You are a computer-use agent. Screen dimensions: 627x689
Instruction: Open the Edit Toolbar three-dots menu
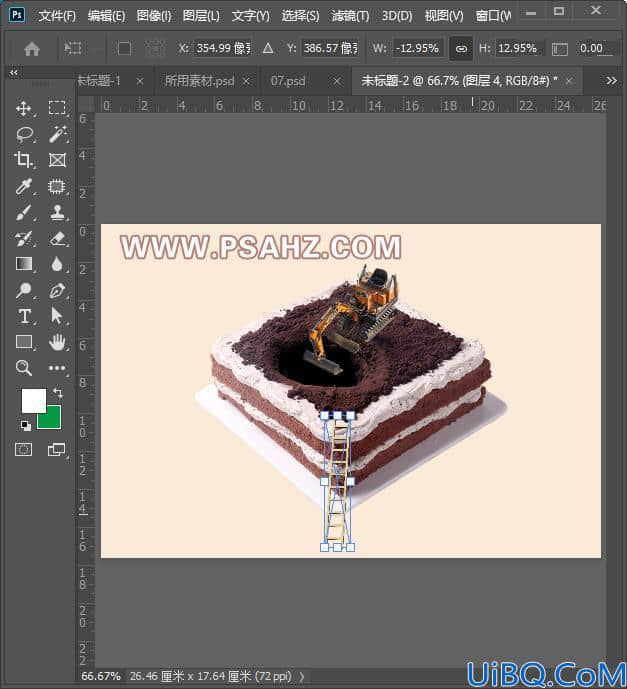point(57,368)
